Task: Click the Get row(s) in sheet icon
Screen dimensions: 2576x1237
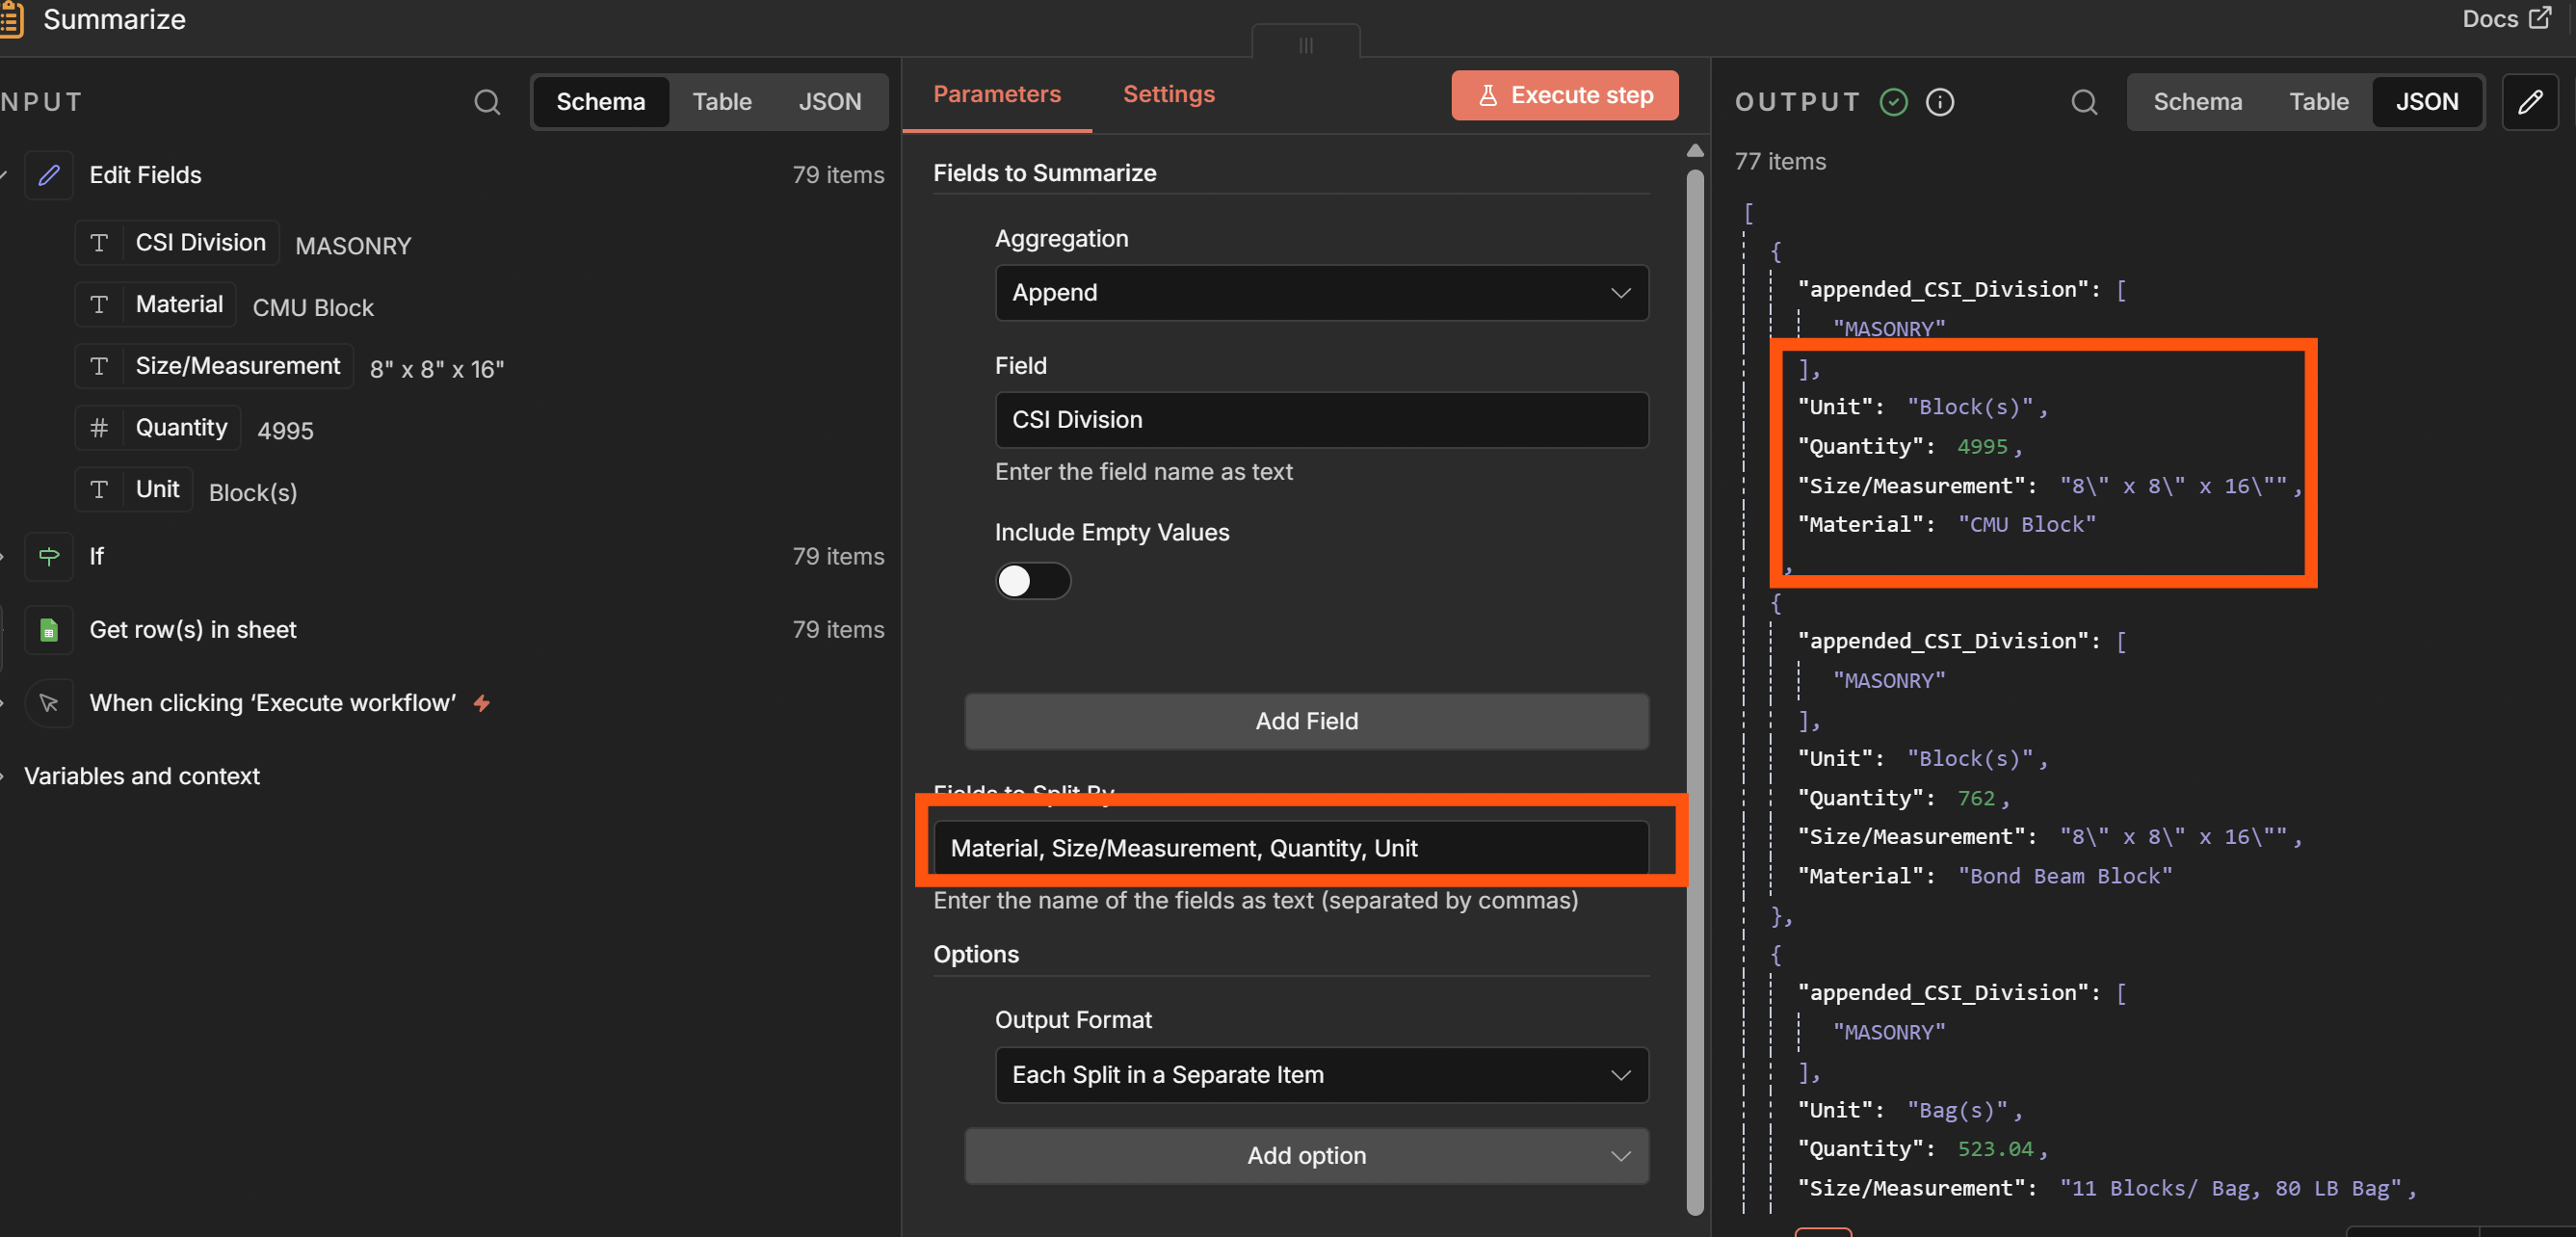Action: point(49,630)
